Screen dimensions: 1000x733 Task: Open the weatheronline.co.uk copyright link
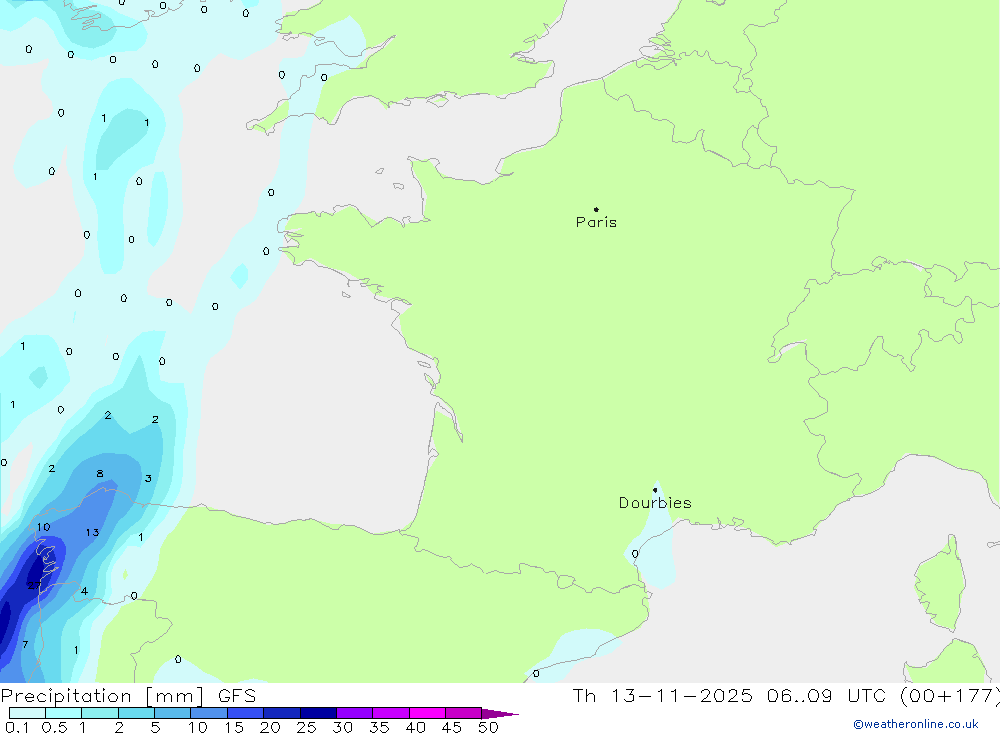point(915,724)
